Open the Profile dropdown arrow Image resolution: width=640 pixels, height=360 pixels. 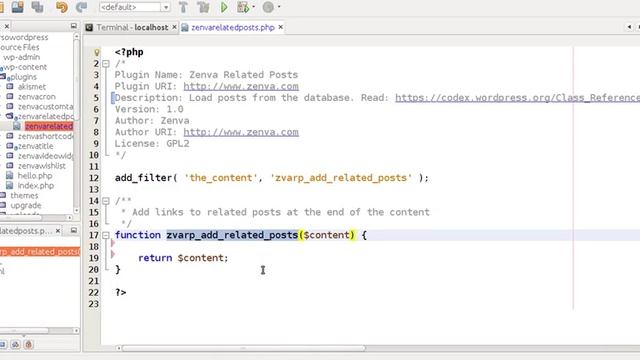pyautogui.click(x=279, y=7)
